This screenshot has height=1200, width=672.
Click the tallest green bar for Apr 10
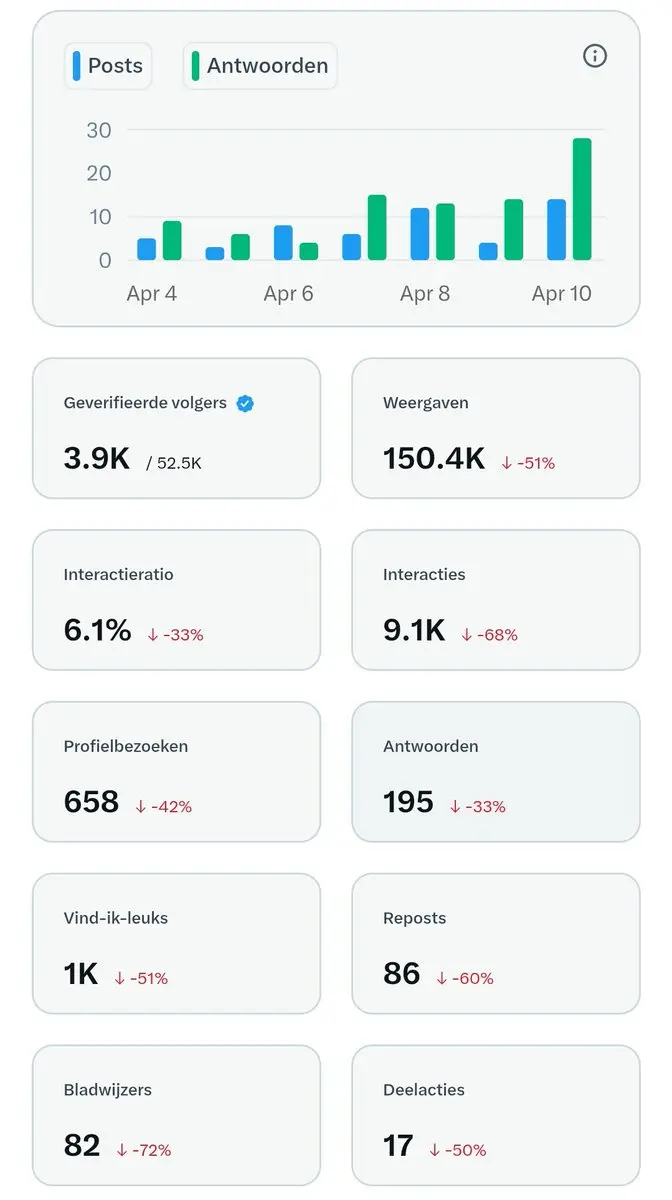[x=582, y=200]
